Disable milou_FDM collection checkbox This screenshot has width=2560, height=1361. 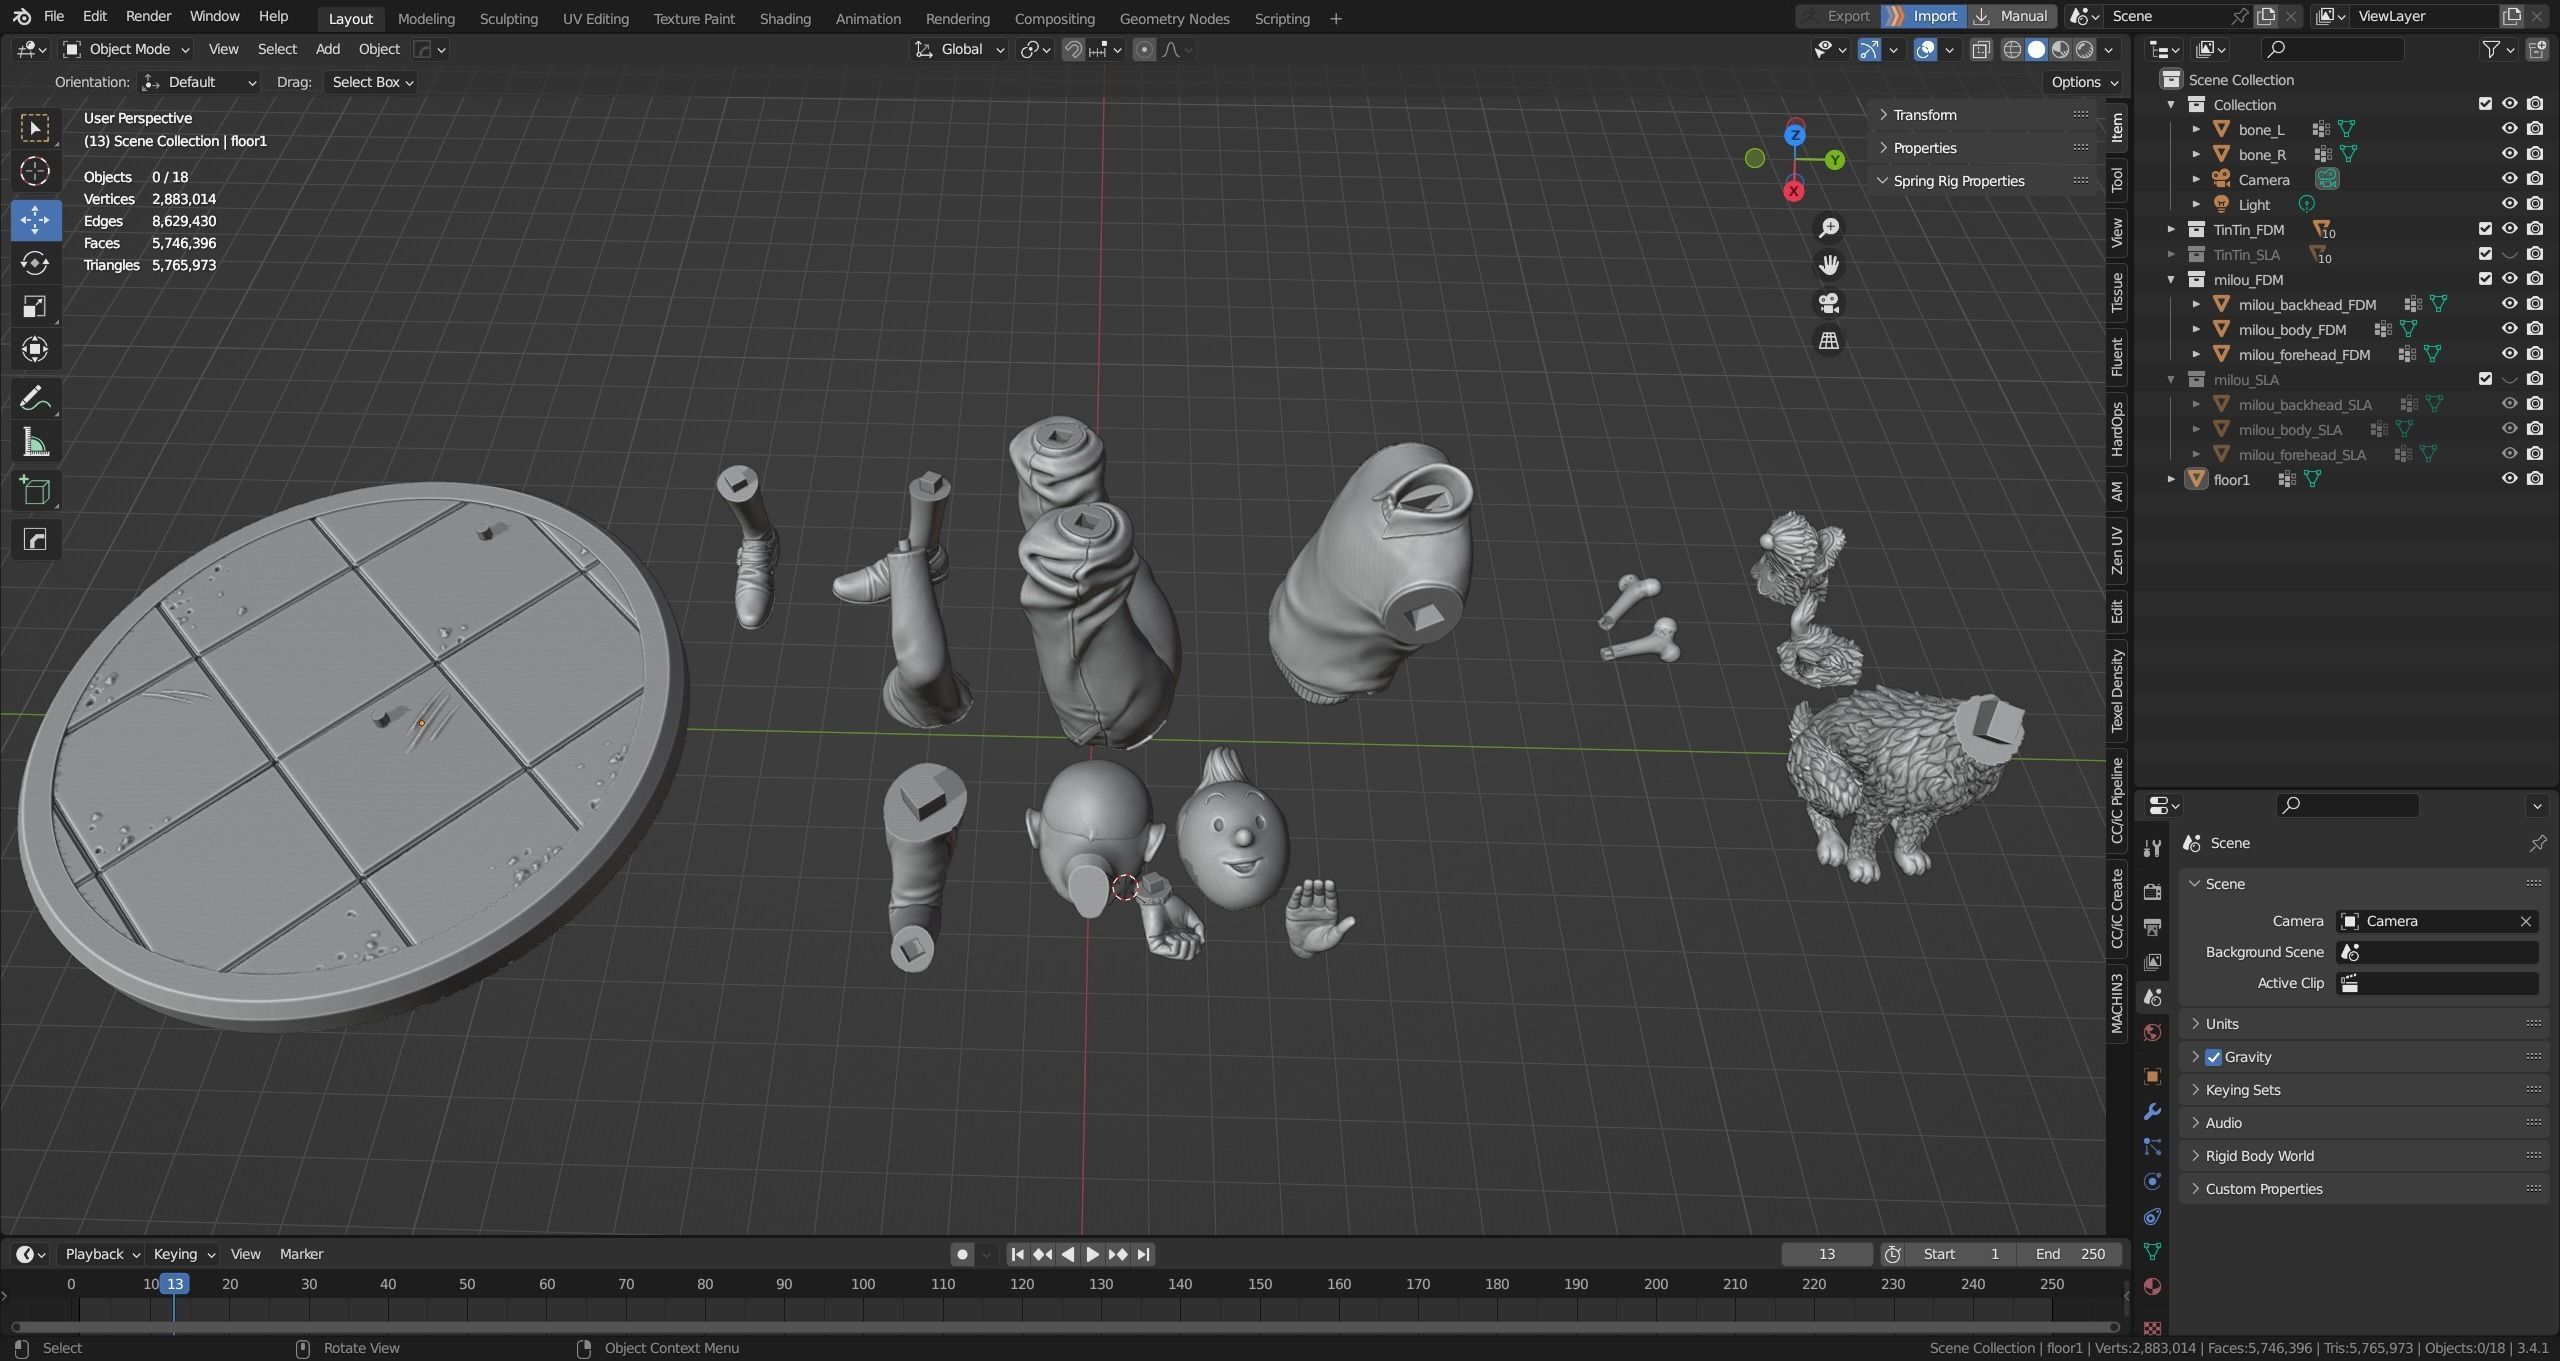point(2485,279)
